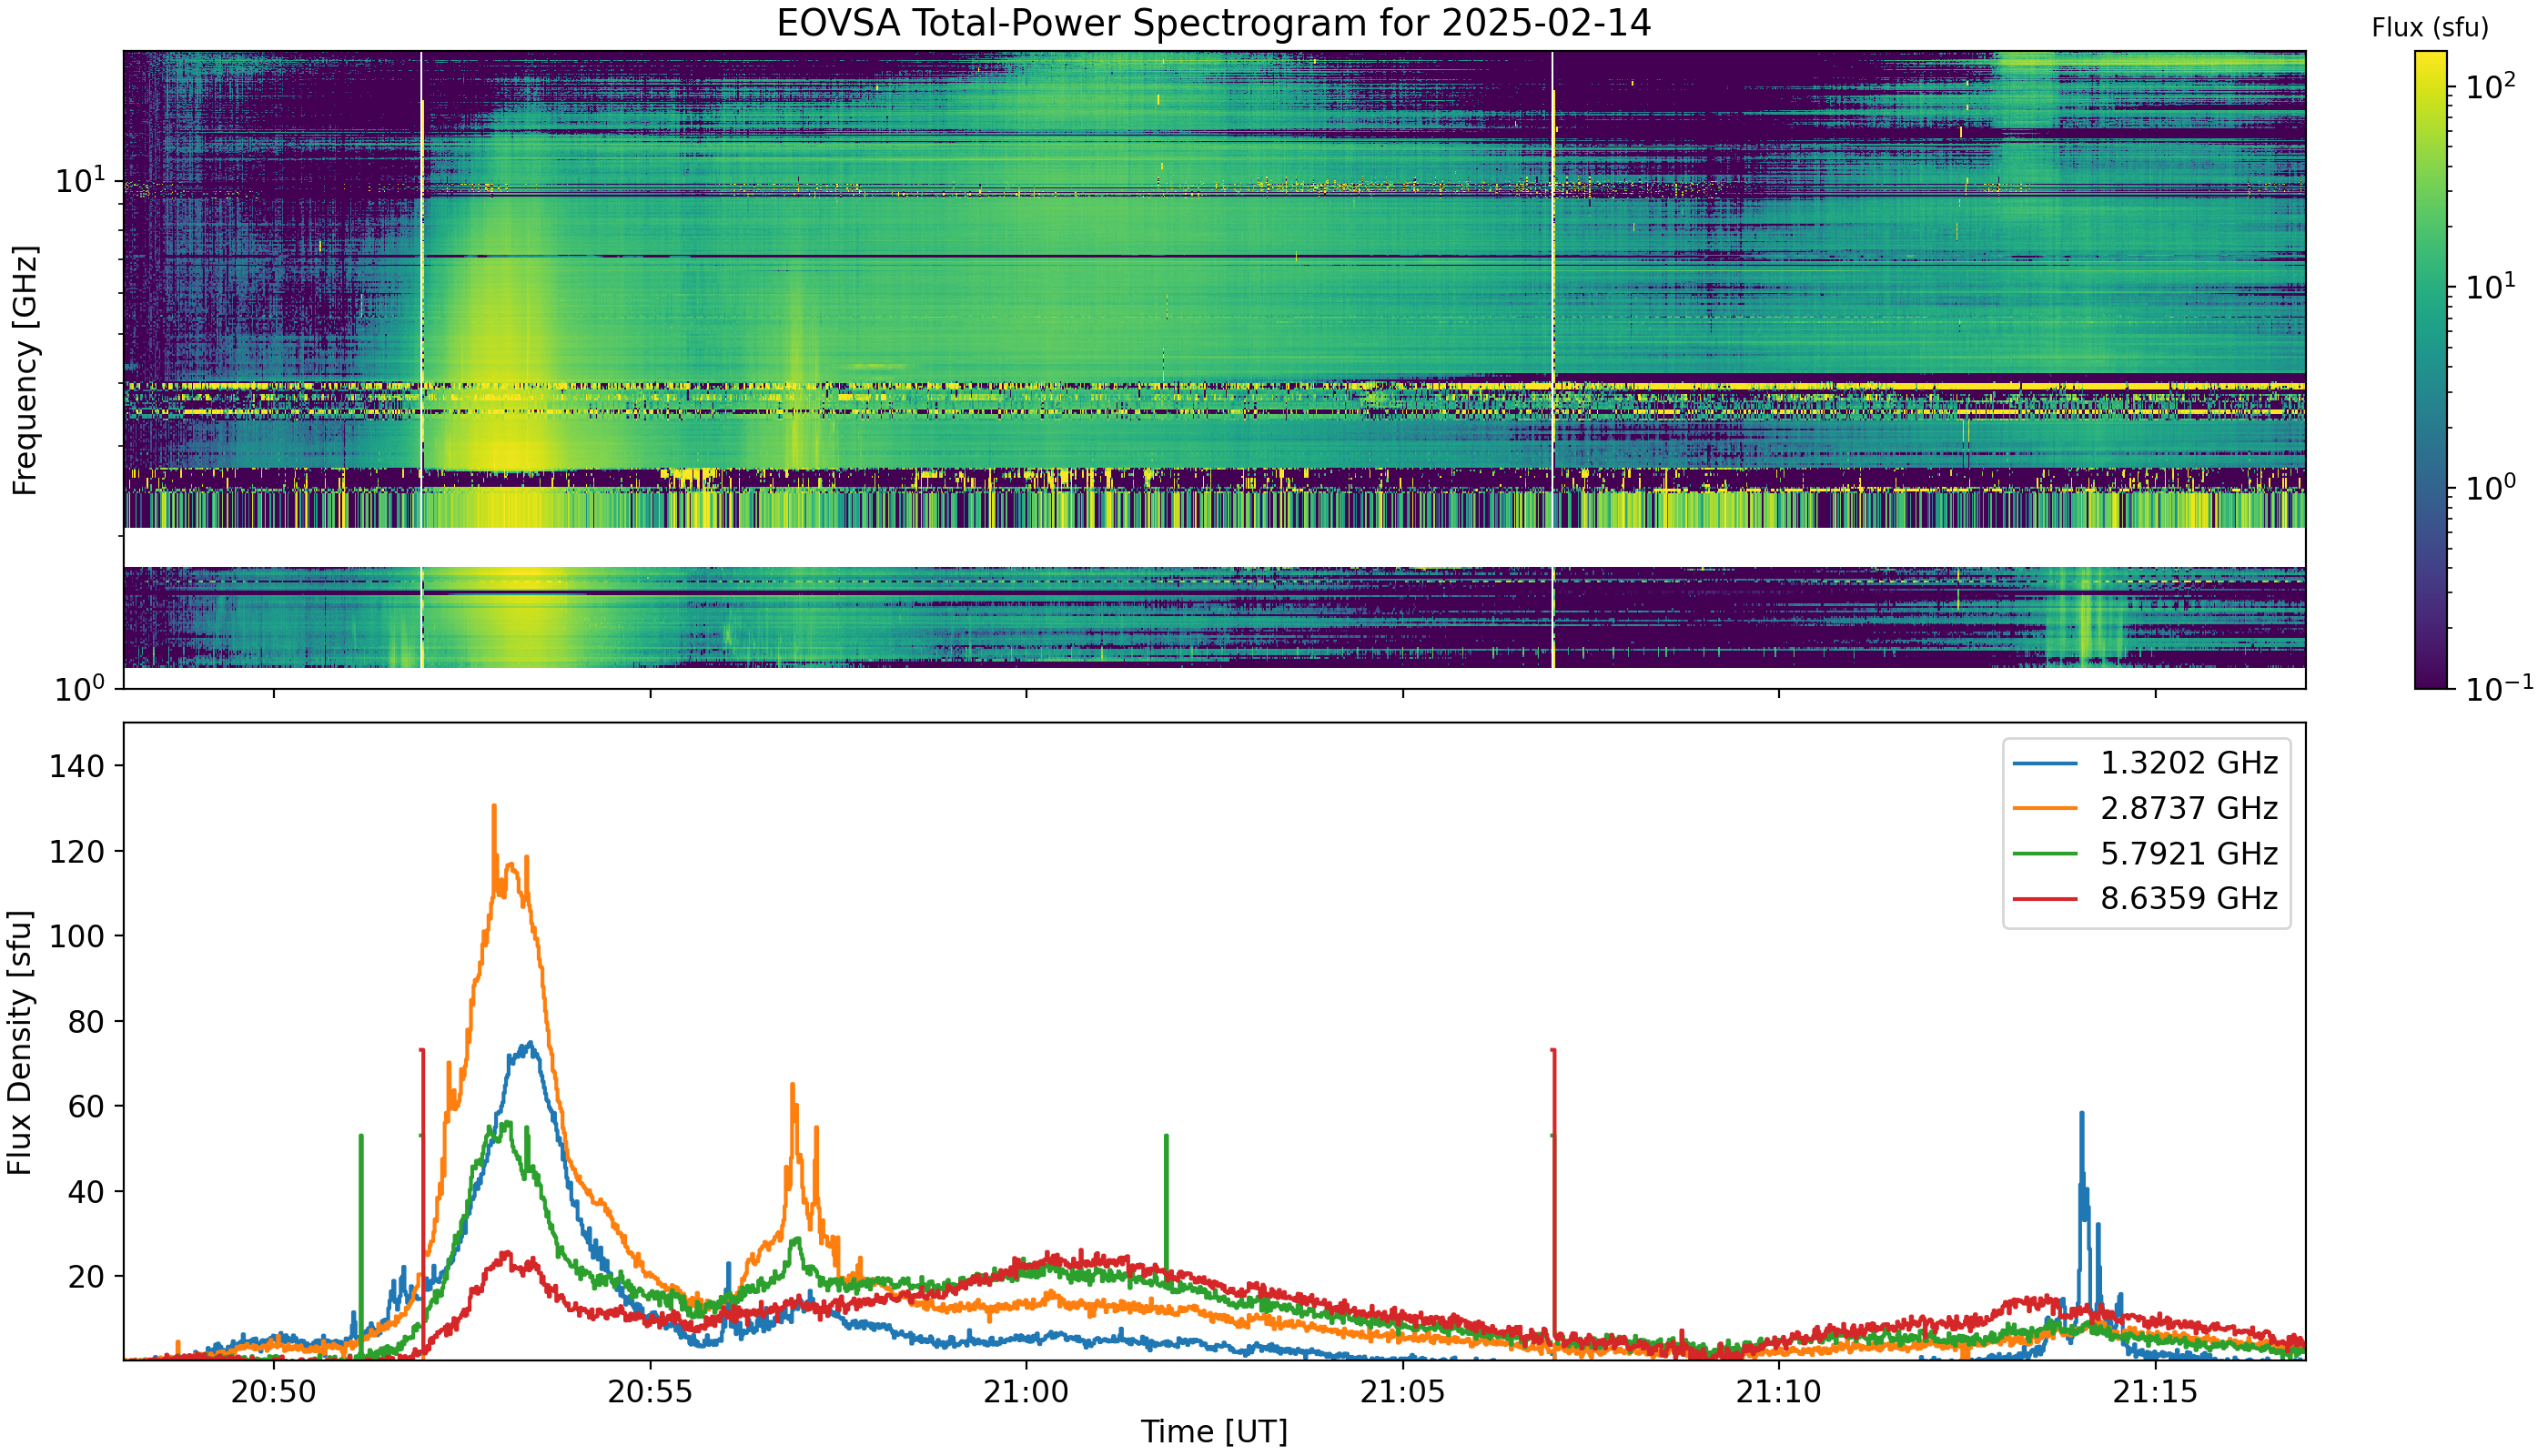Click the orange curve's highest peak near 20:53
Screen dimensions: 2548x1456
tap(494, 808)
